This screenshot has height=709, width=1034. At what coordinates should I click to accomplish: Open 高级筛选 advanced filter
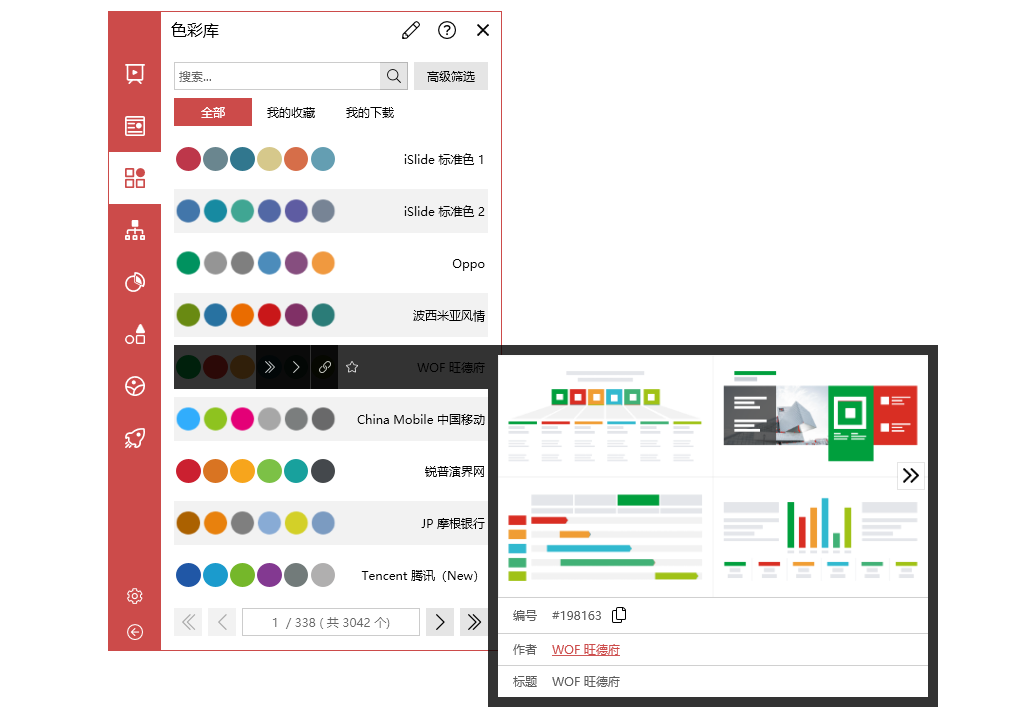click(450, 76)
